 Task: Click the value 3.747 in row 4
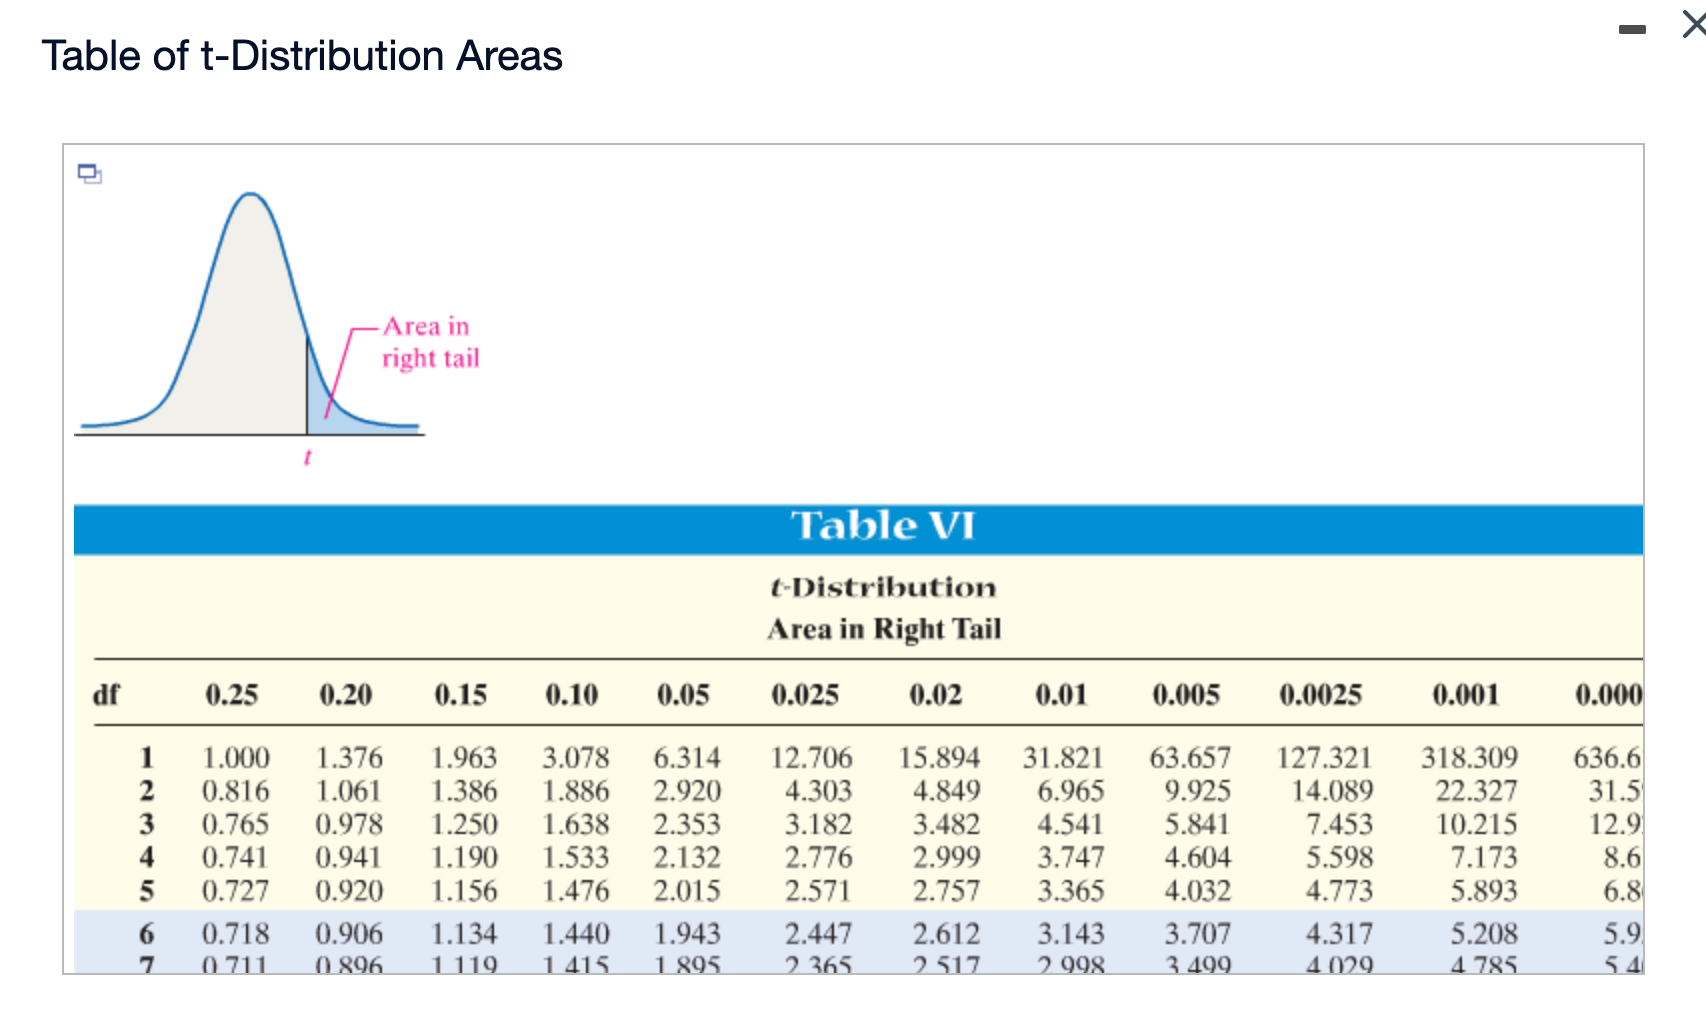tap(1071, 857)
